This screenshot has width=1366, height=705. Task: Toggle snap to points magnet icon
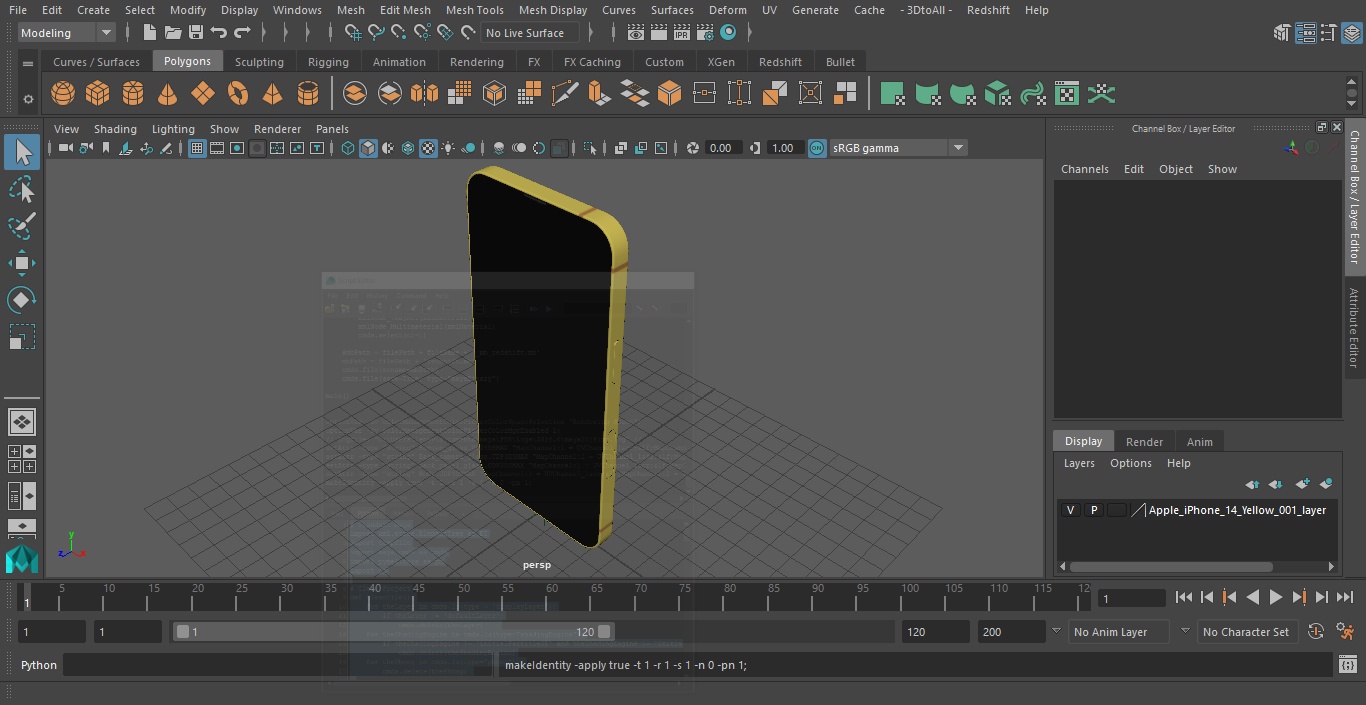click(x=399, y=33)
